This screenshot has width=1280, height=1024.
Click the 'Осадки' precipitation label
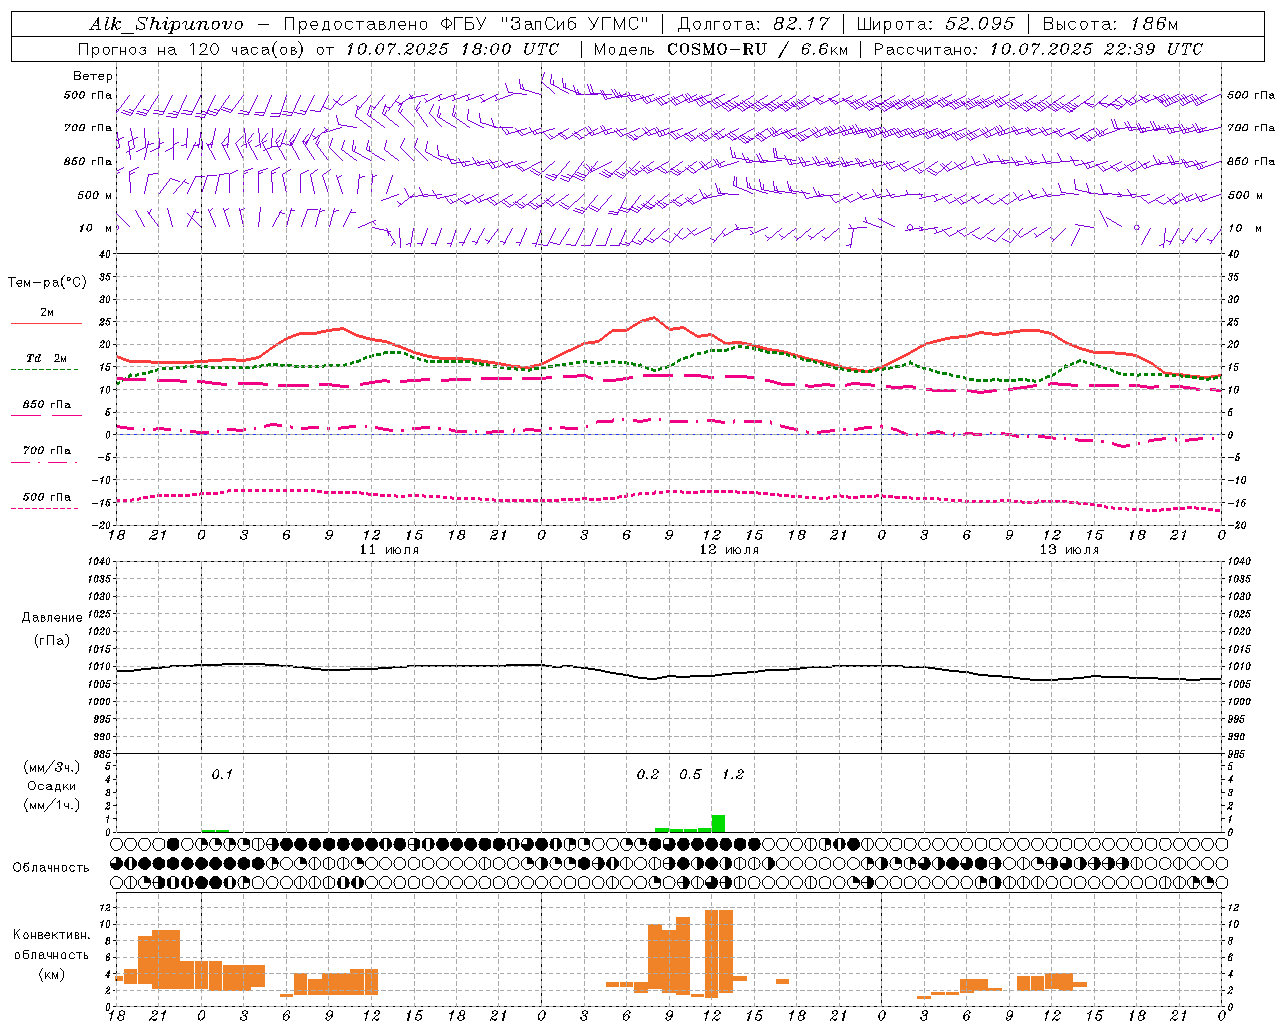point(52,786)
